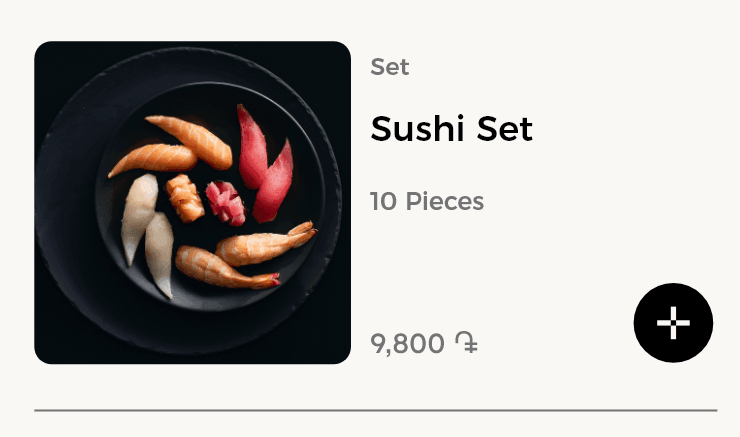
Task: Add the Sushi Set with plus button
Action: click(x=673, y=323)
